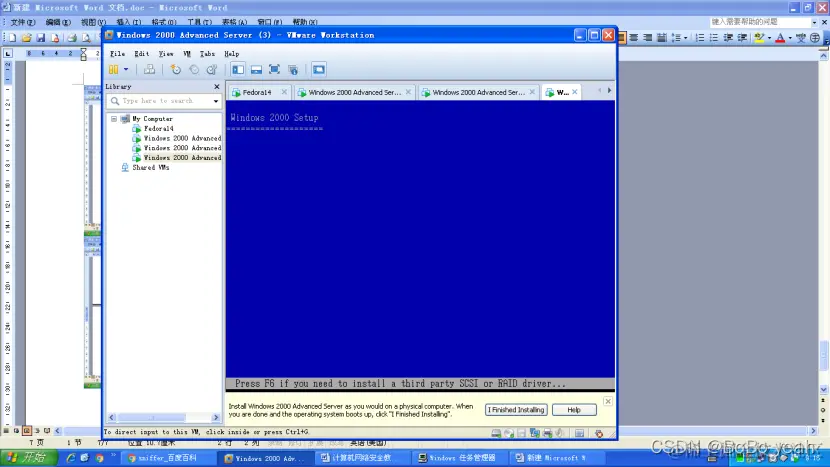Open the View menu in VMware

tap(166, 53)
